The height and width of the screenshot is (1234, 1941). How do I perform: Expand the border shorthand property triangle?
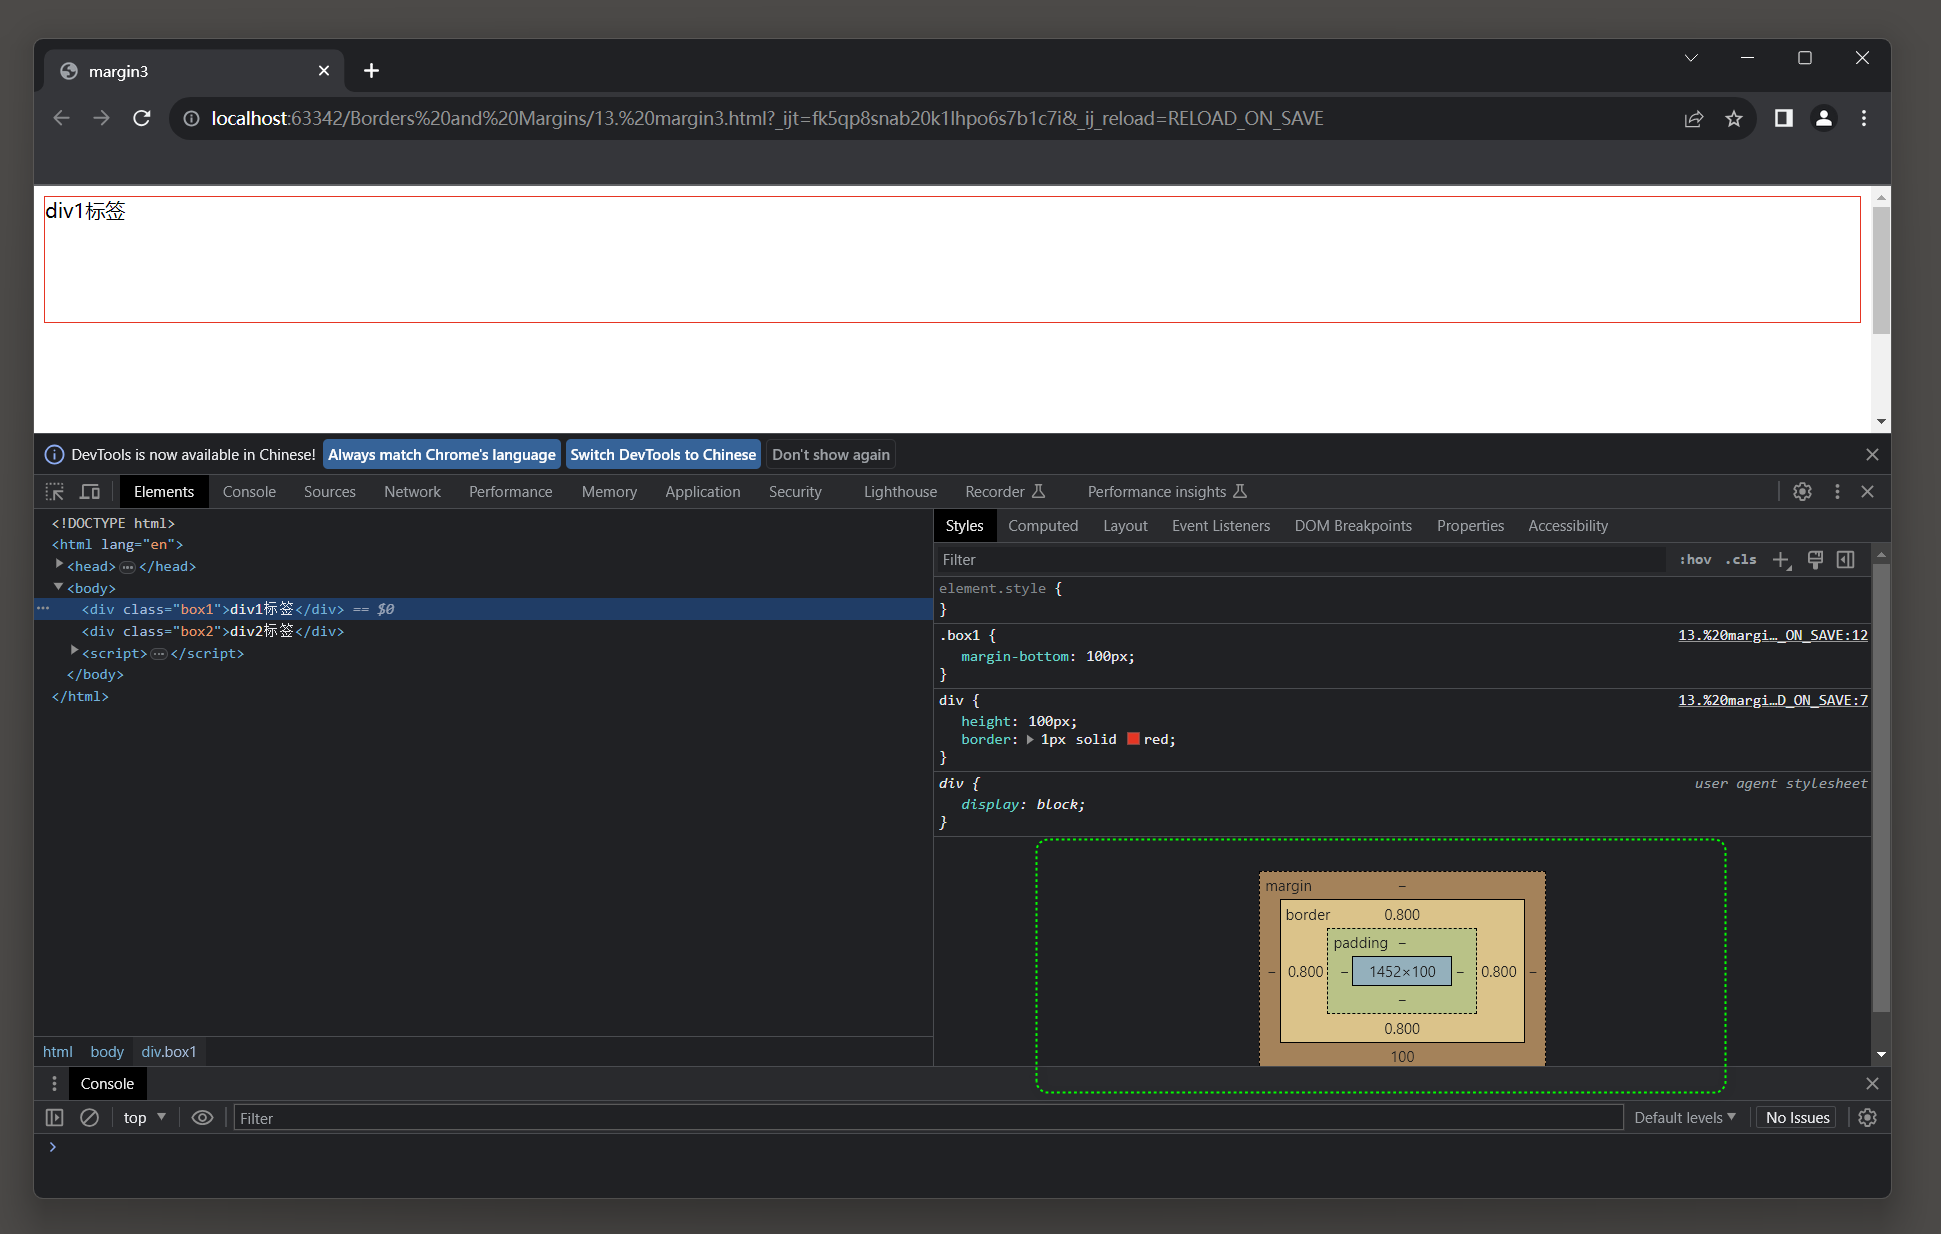point(1030,740)
